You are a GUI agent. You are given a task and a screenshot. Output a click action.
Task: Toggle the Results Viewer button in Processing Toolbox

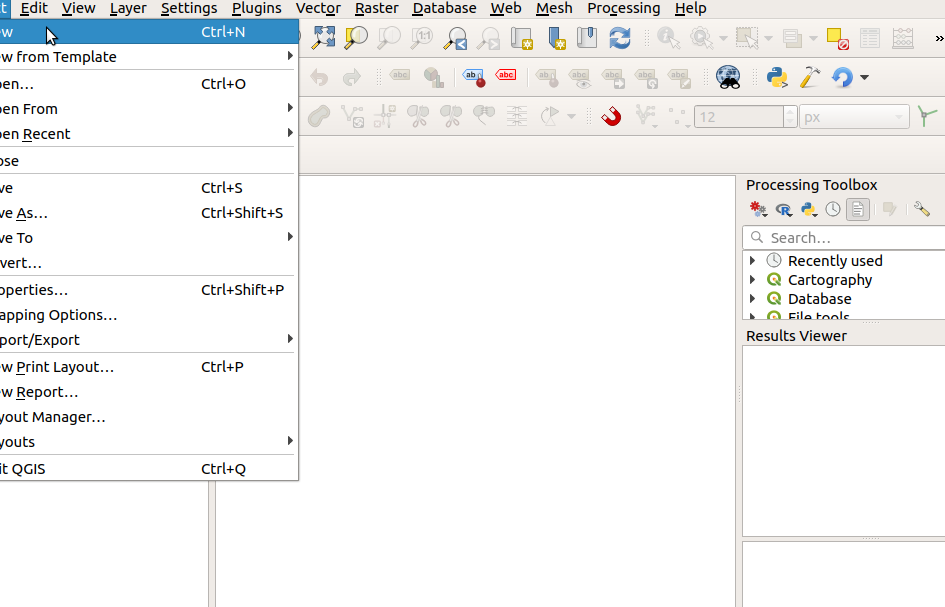point(857,209)
